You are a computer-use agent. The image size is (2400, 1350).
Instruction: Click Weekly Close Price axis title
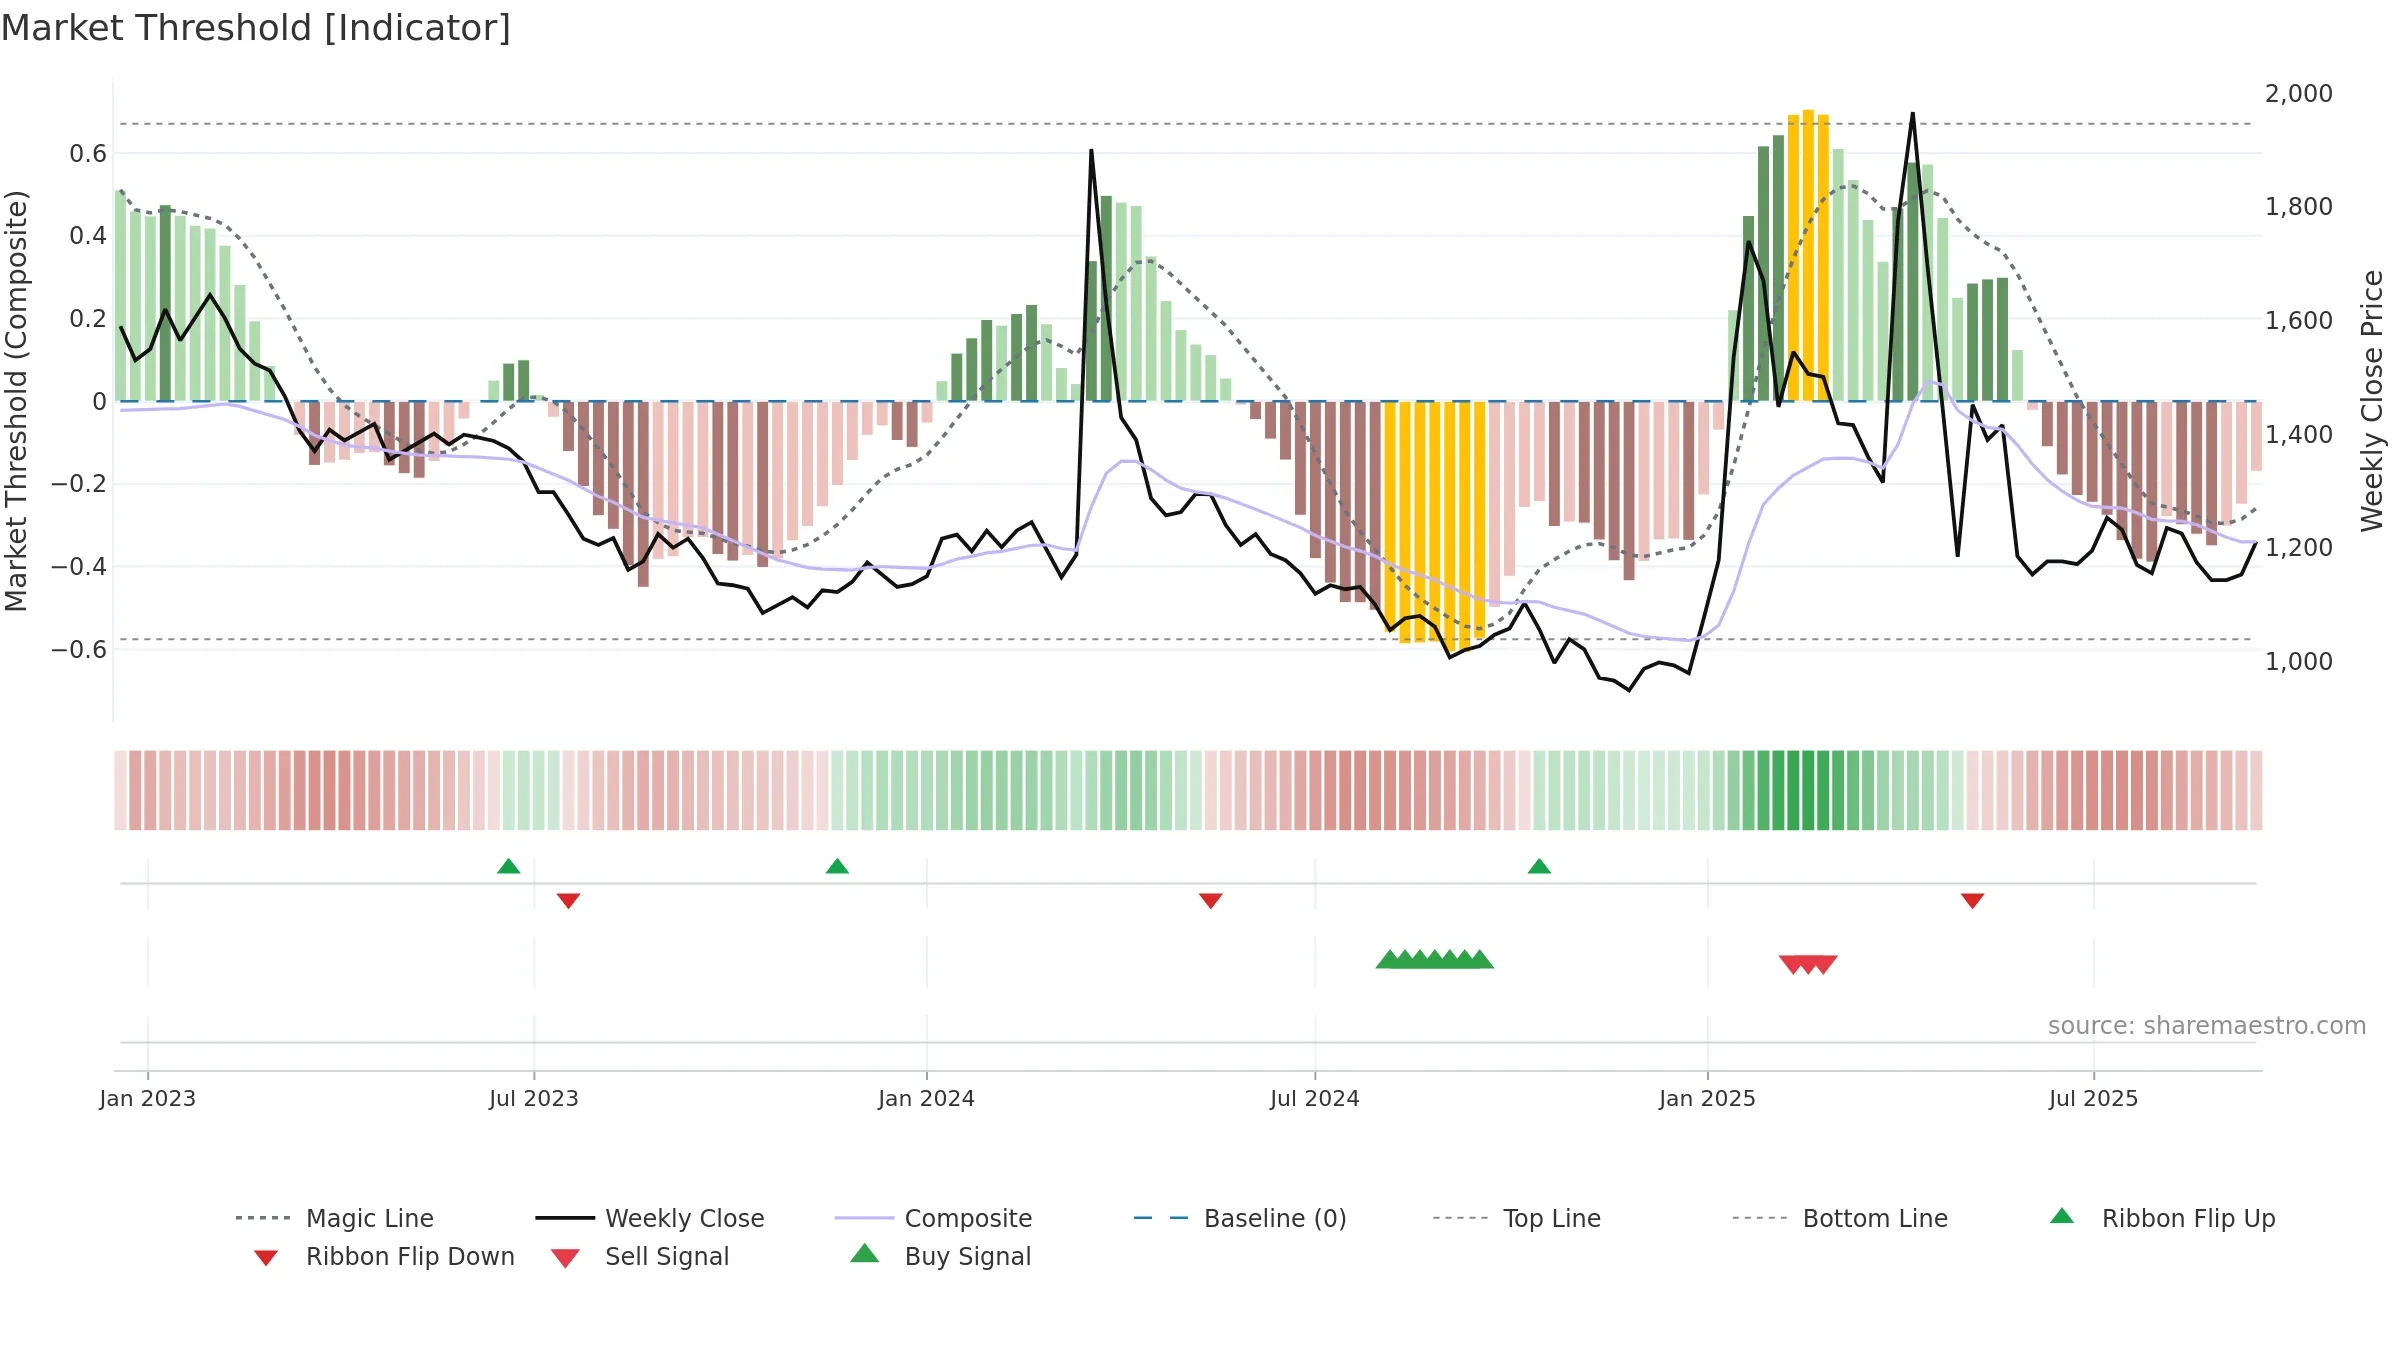pyautogui.click(x=2372, y=400)
